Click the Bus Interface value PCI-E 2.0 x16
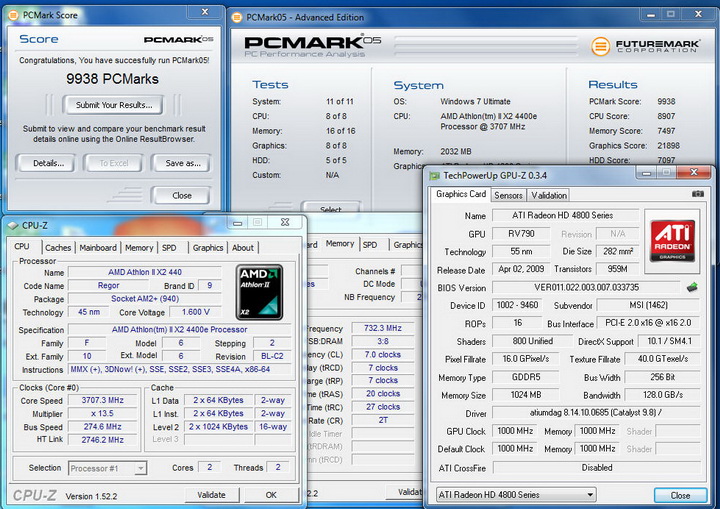Image resolution: width=720 pixels, height=509 pixels. click(x=648, y=323)
